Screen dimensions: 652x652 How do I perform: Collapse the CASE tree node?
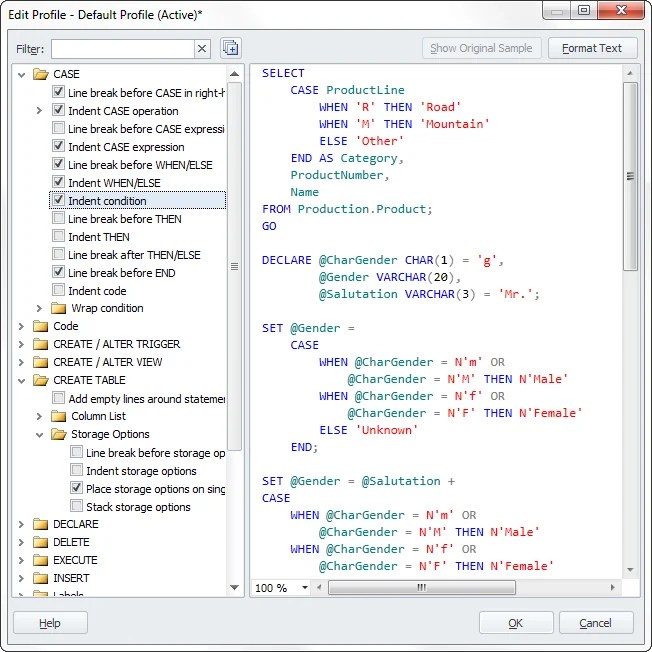click(x=22, y=75)
